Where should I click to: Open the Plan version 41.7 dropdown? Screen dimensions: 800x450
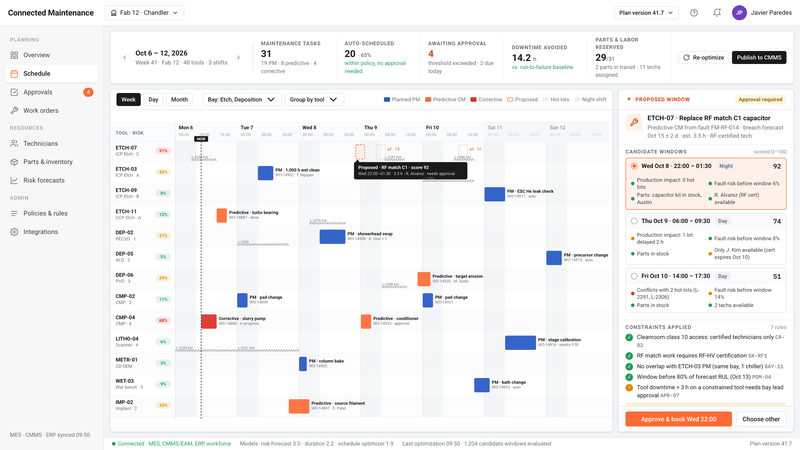(x=646, y=13)
